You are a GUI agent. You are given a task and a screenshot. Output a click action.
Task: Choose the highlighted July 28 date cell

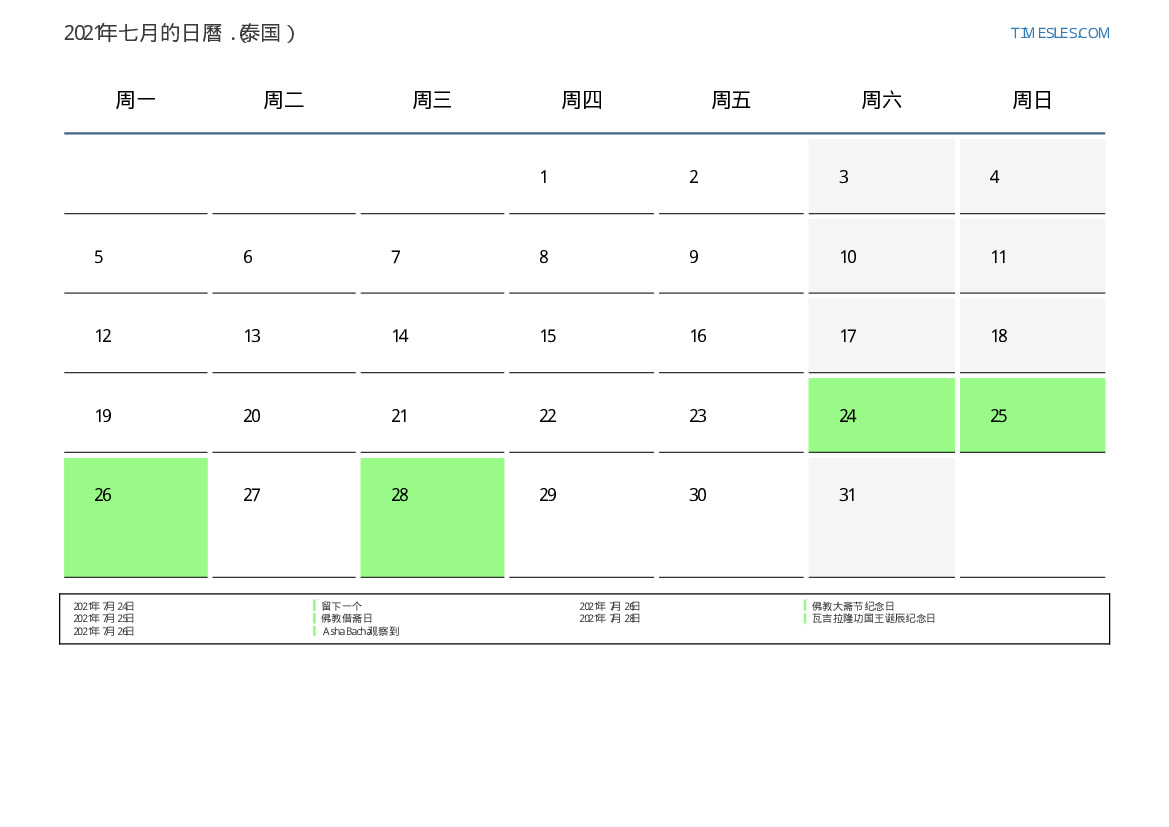coord(432,516)
